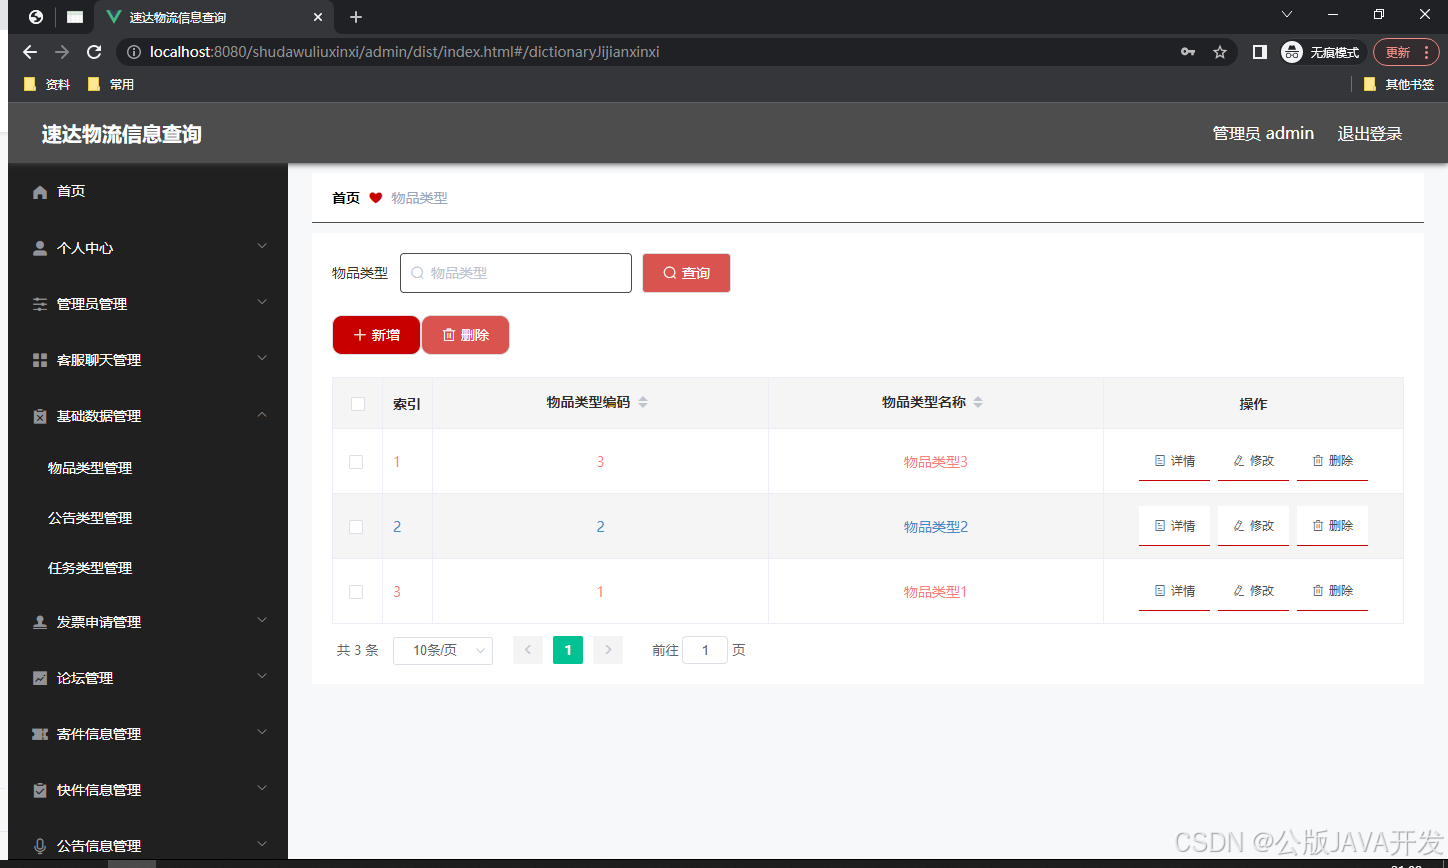
Task: Expand the 寄件信息管理 menu chevron
Action: (262, 732)
